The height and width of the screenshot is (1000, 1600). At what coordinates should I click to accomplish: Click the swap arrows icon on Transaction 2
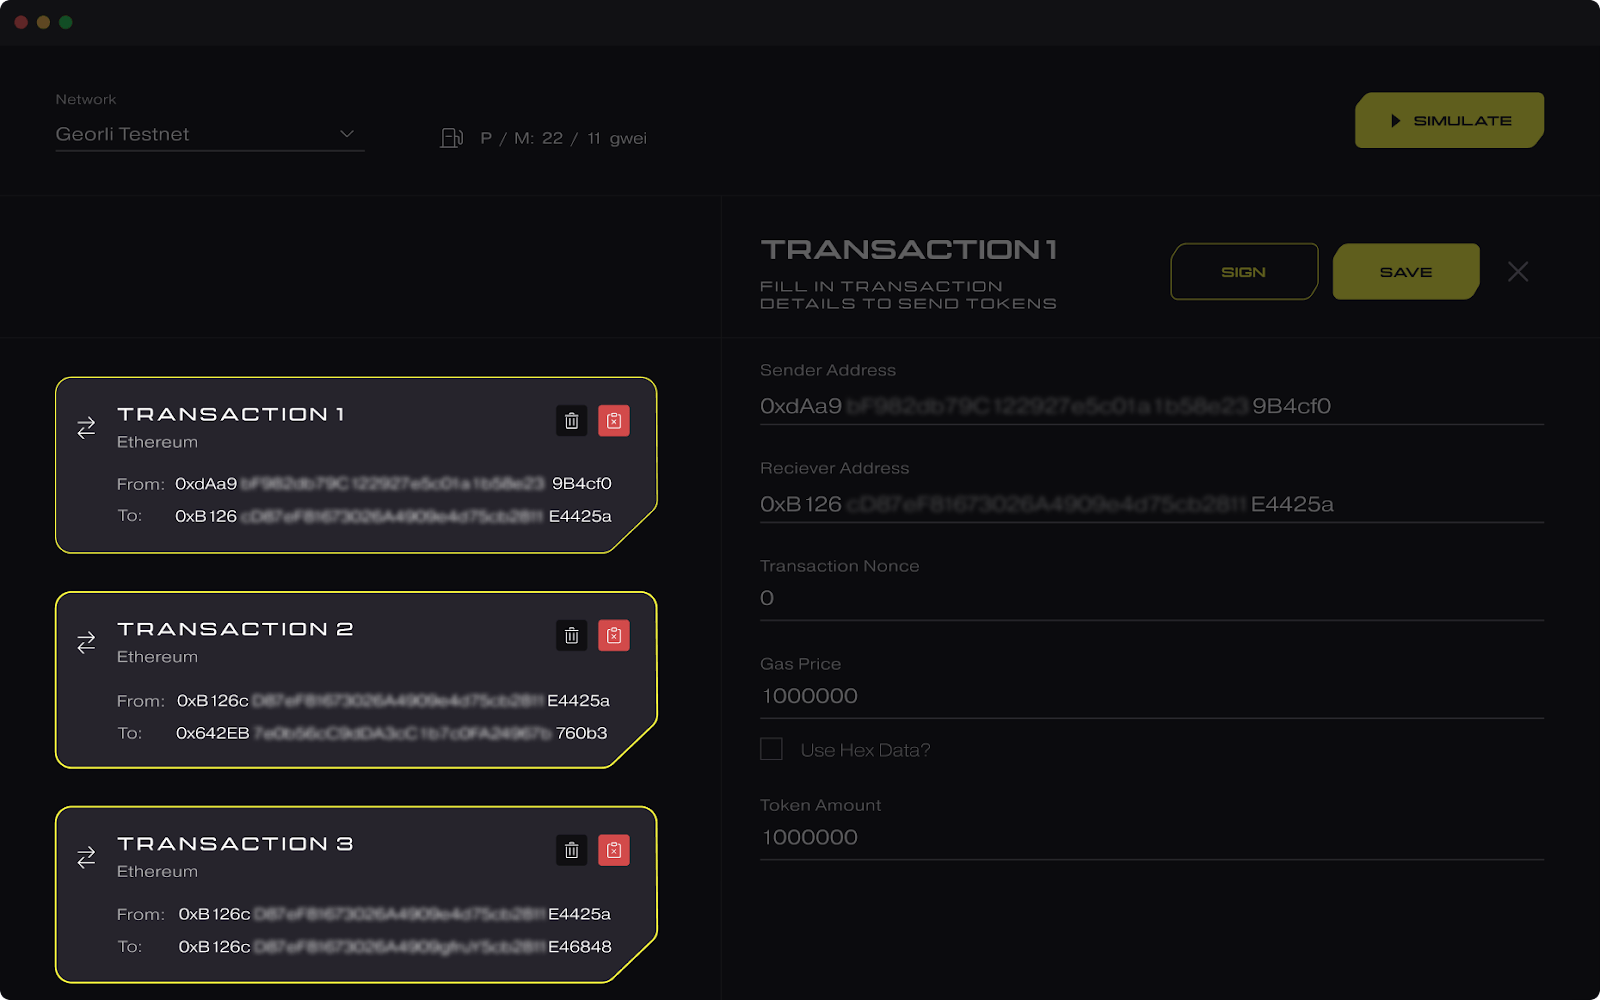click(x=86, y=642)
